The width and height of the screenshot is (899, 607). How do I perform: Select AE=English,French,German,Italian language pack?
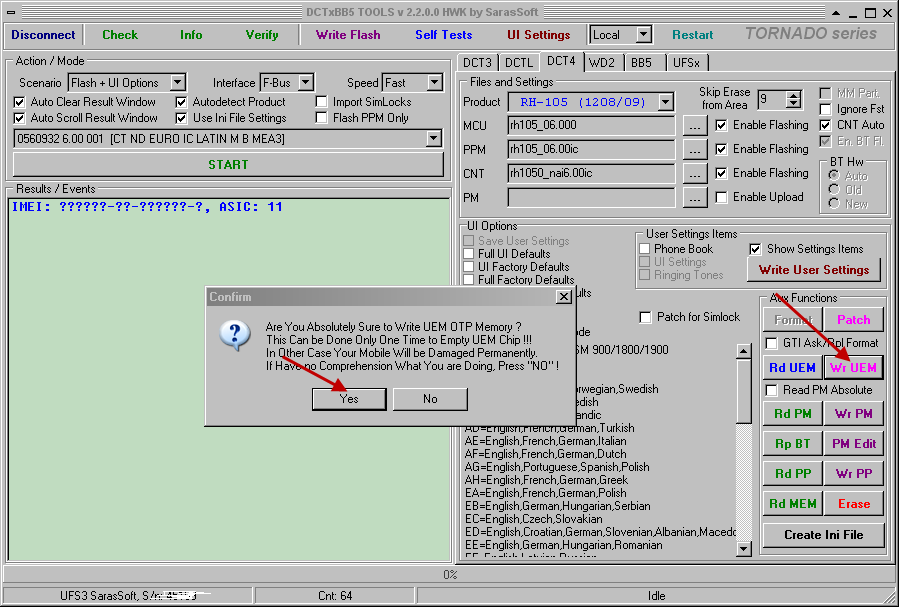tap(545, 441)
